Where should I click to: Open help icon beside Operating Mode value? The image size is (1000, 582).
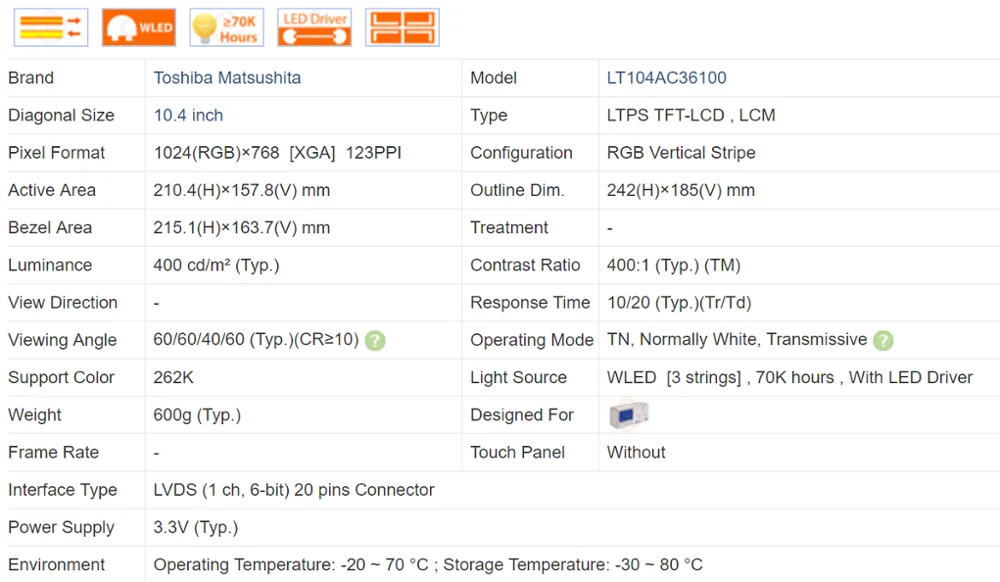pyautogui.click(x=883, y=340)
